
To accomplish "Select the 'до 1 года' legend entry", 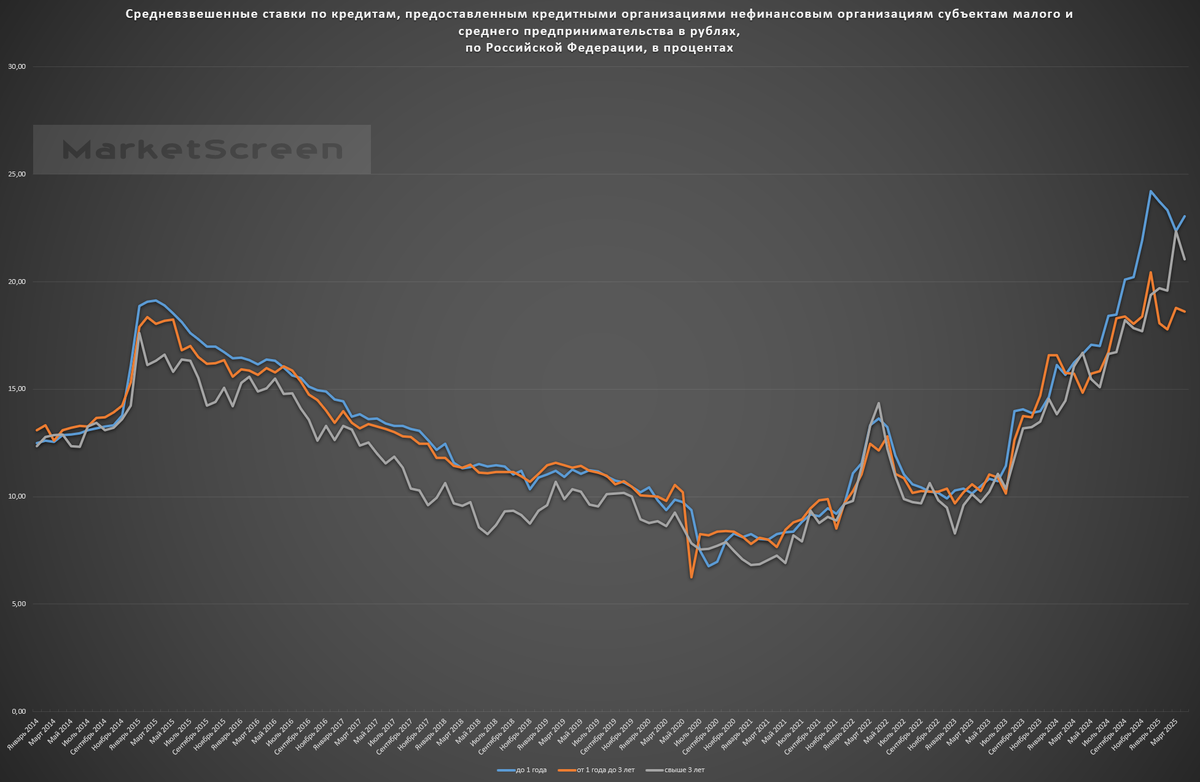I will pyautogui.click(x=531, y=770).
